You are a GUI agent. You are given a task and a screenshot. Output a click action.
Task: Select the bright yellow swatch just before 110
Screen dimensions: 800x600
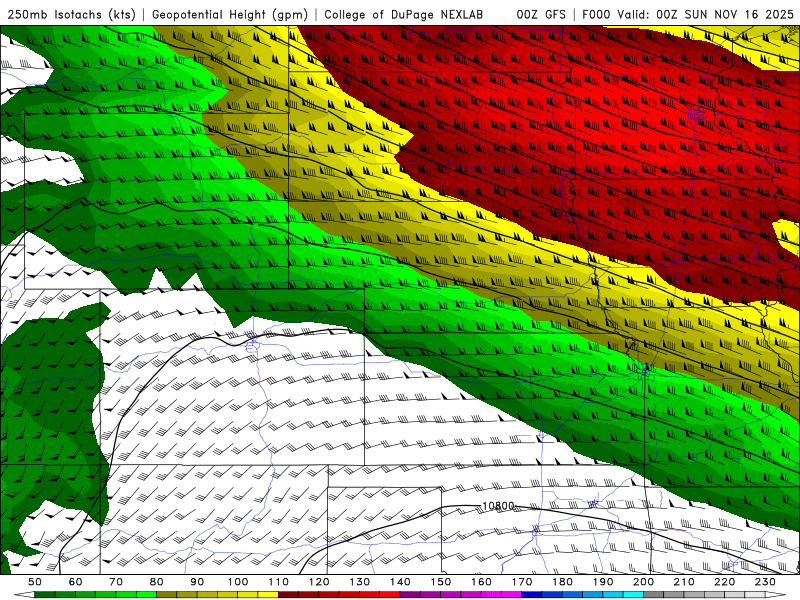[x=268, y=595]
